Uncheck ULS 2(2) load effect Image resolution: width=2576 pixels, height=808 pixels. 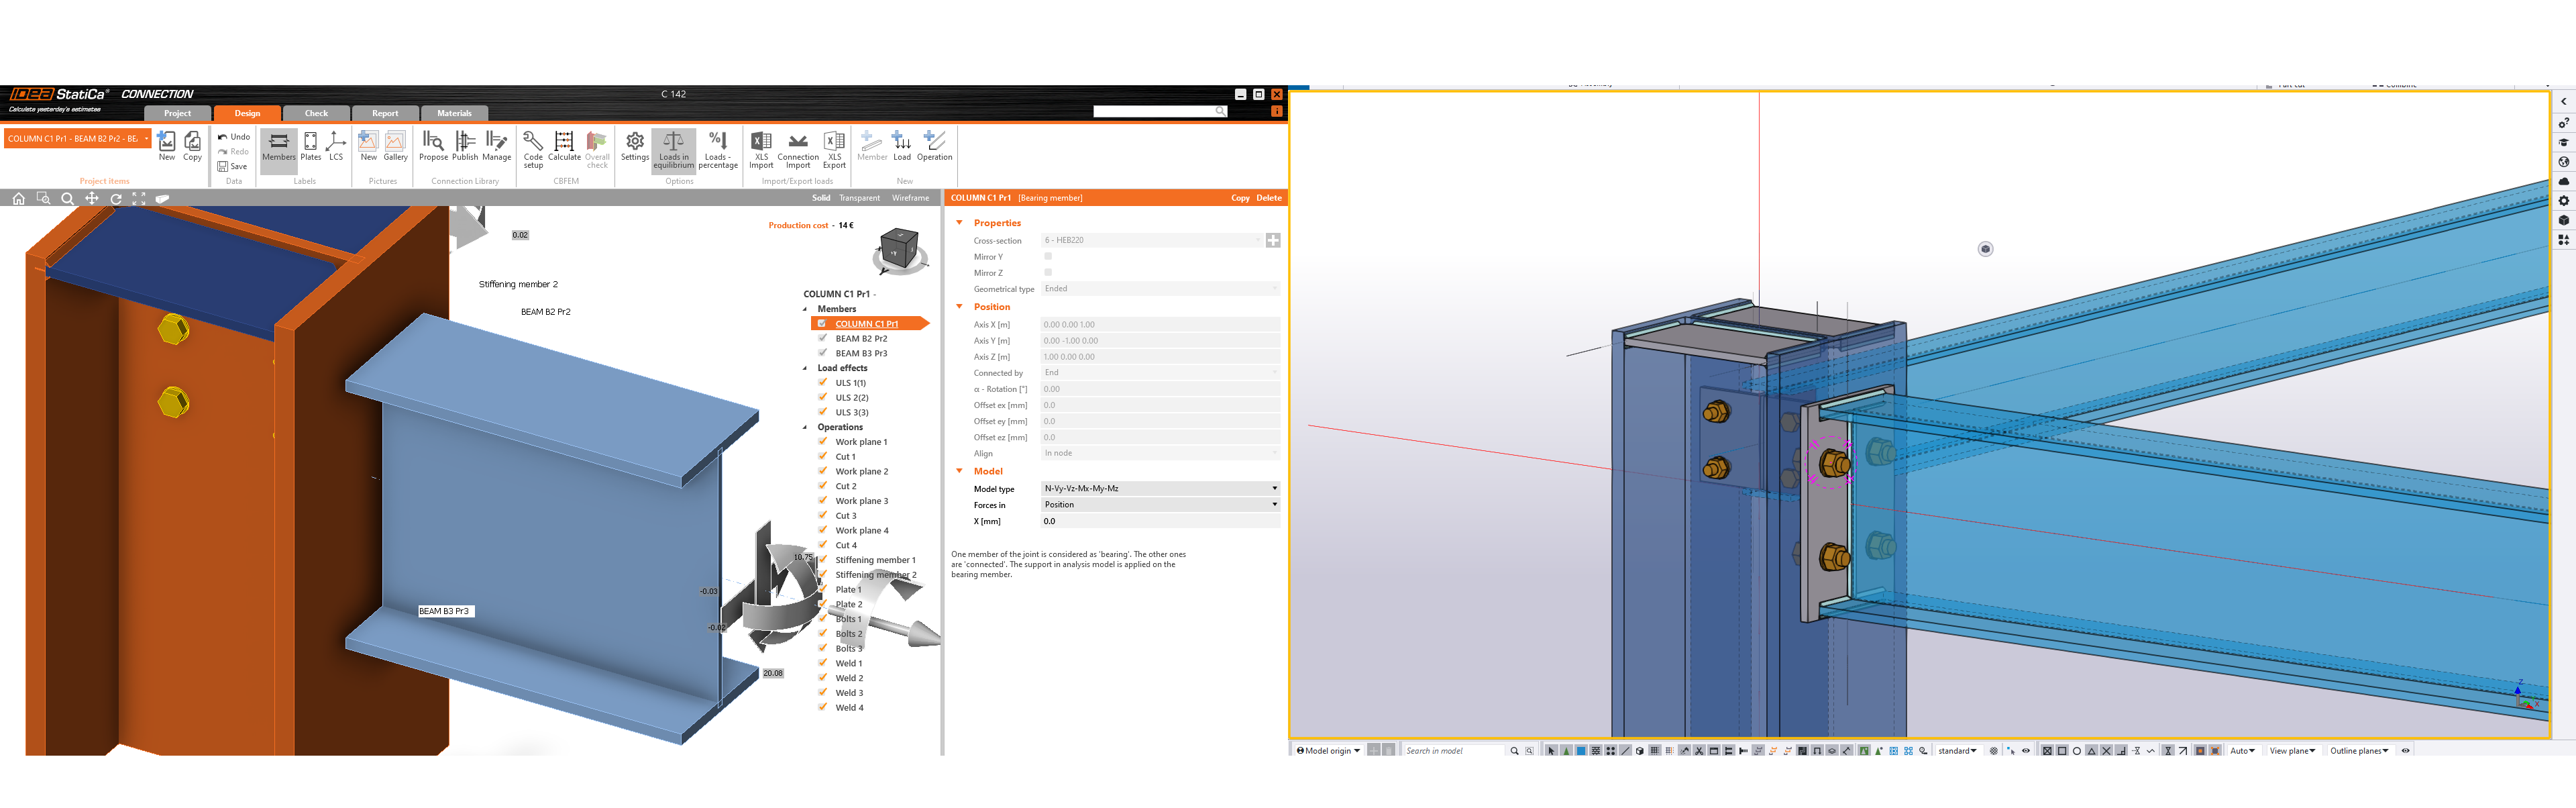tap(822, 397)
